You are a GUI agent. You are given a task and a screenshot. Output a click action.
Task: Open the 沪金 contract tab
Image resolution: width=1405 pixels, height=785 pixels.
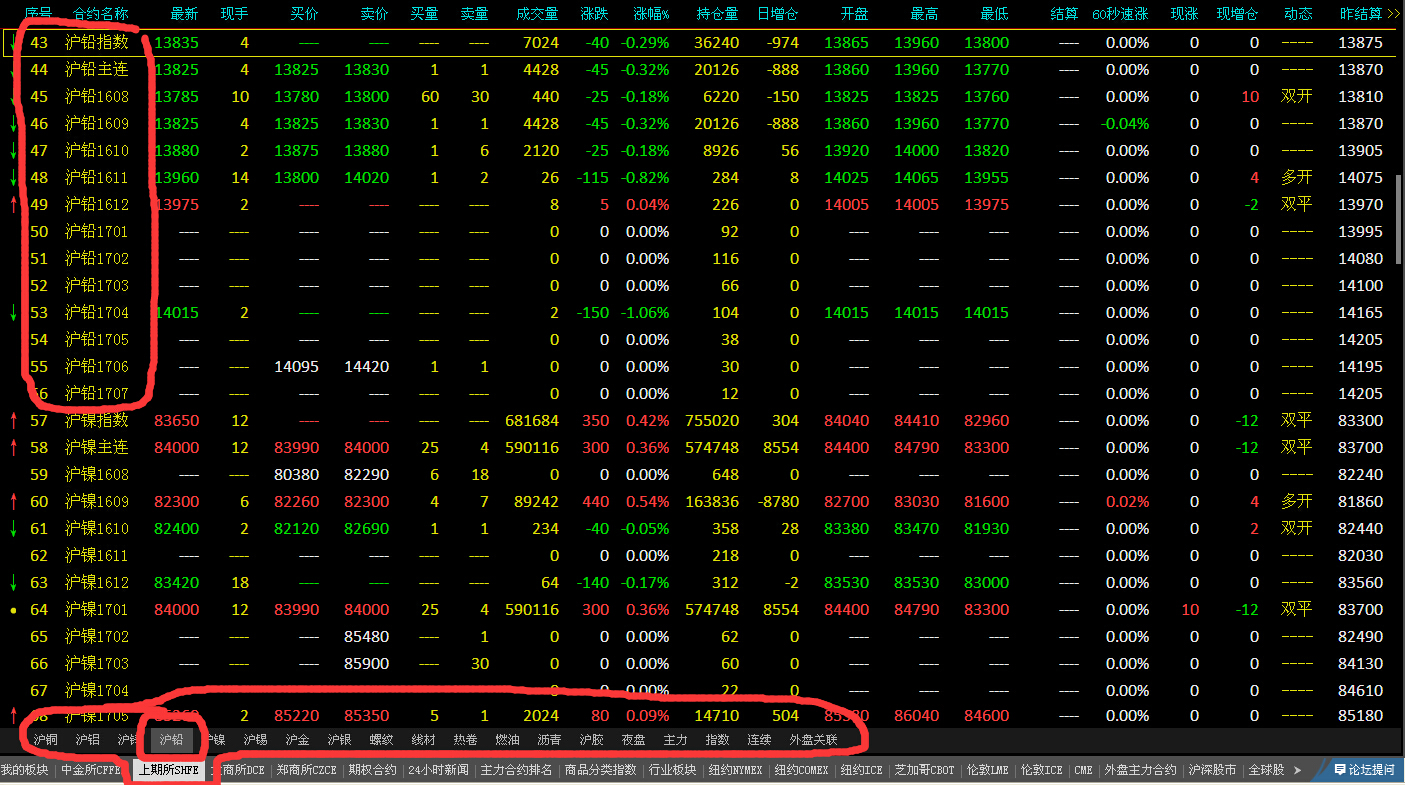tap(297, 740)
